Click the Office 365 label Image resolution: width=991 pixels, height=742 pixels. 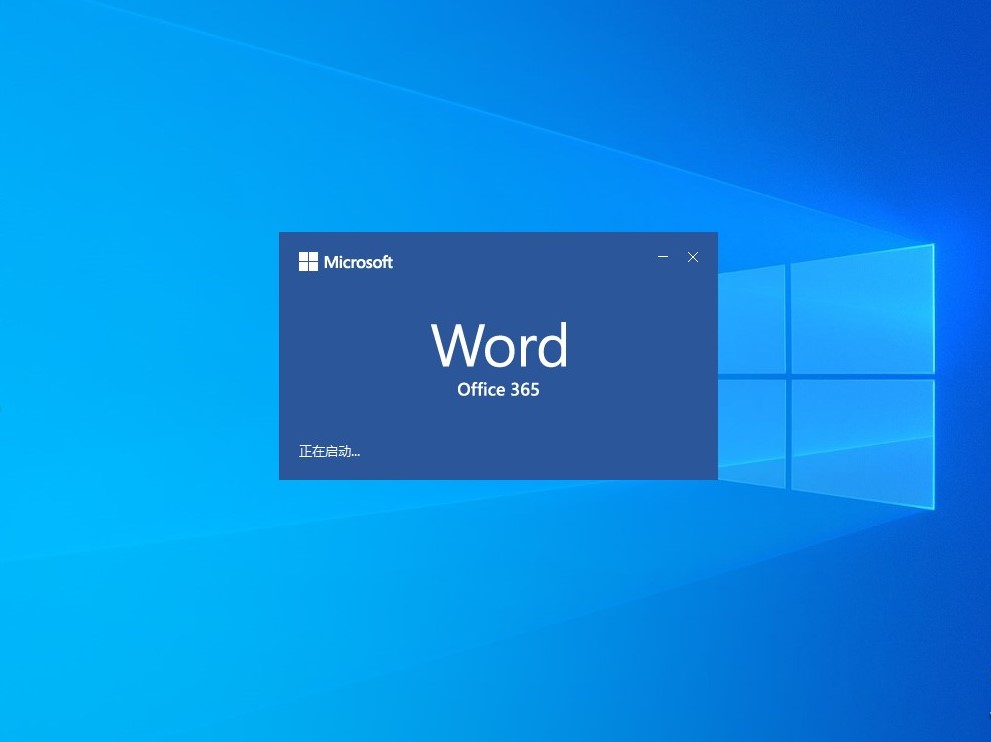498,389
